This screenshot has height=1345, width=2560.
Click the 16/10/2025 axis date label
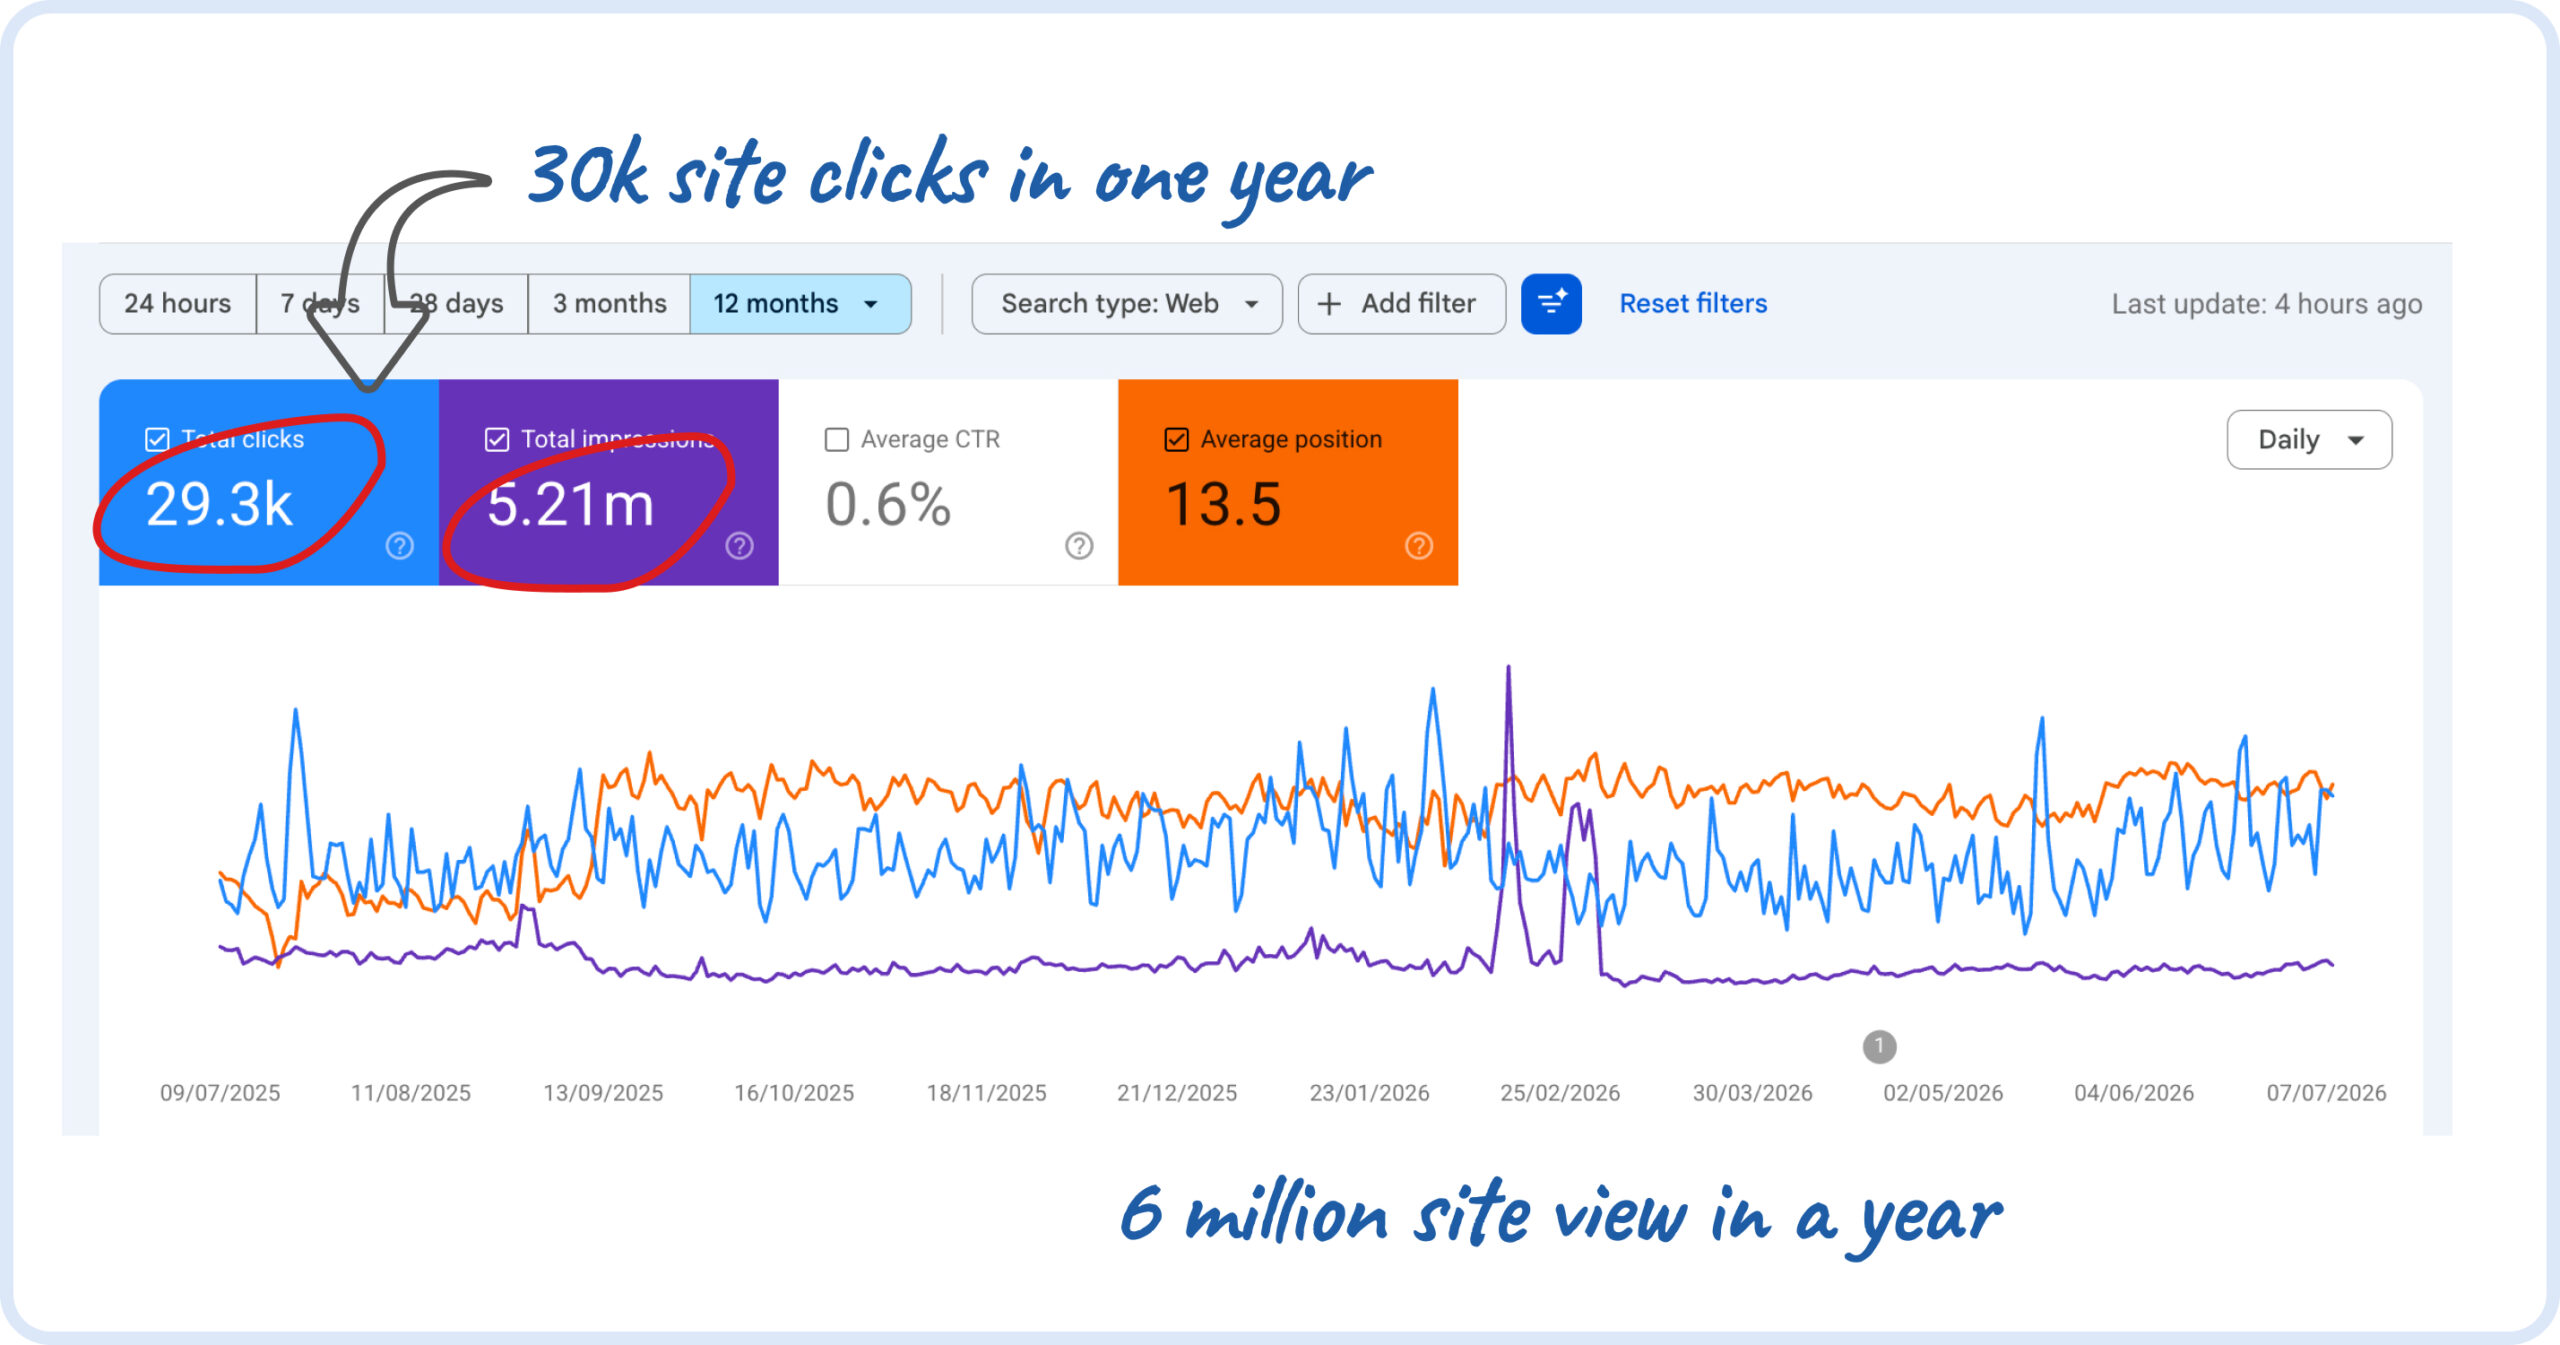tap(794, 1093)
